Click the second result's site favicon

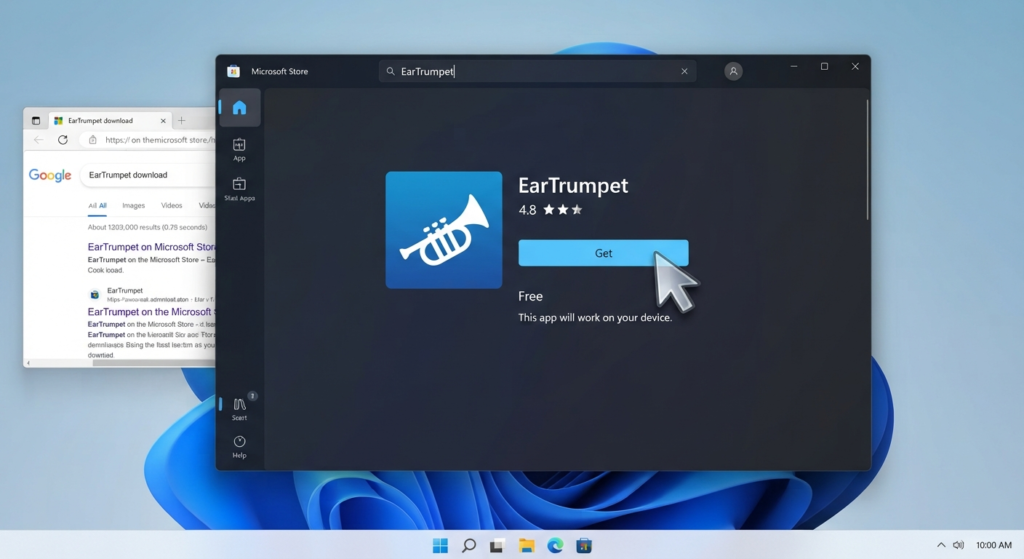click(x=95, y=295)
